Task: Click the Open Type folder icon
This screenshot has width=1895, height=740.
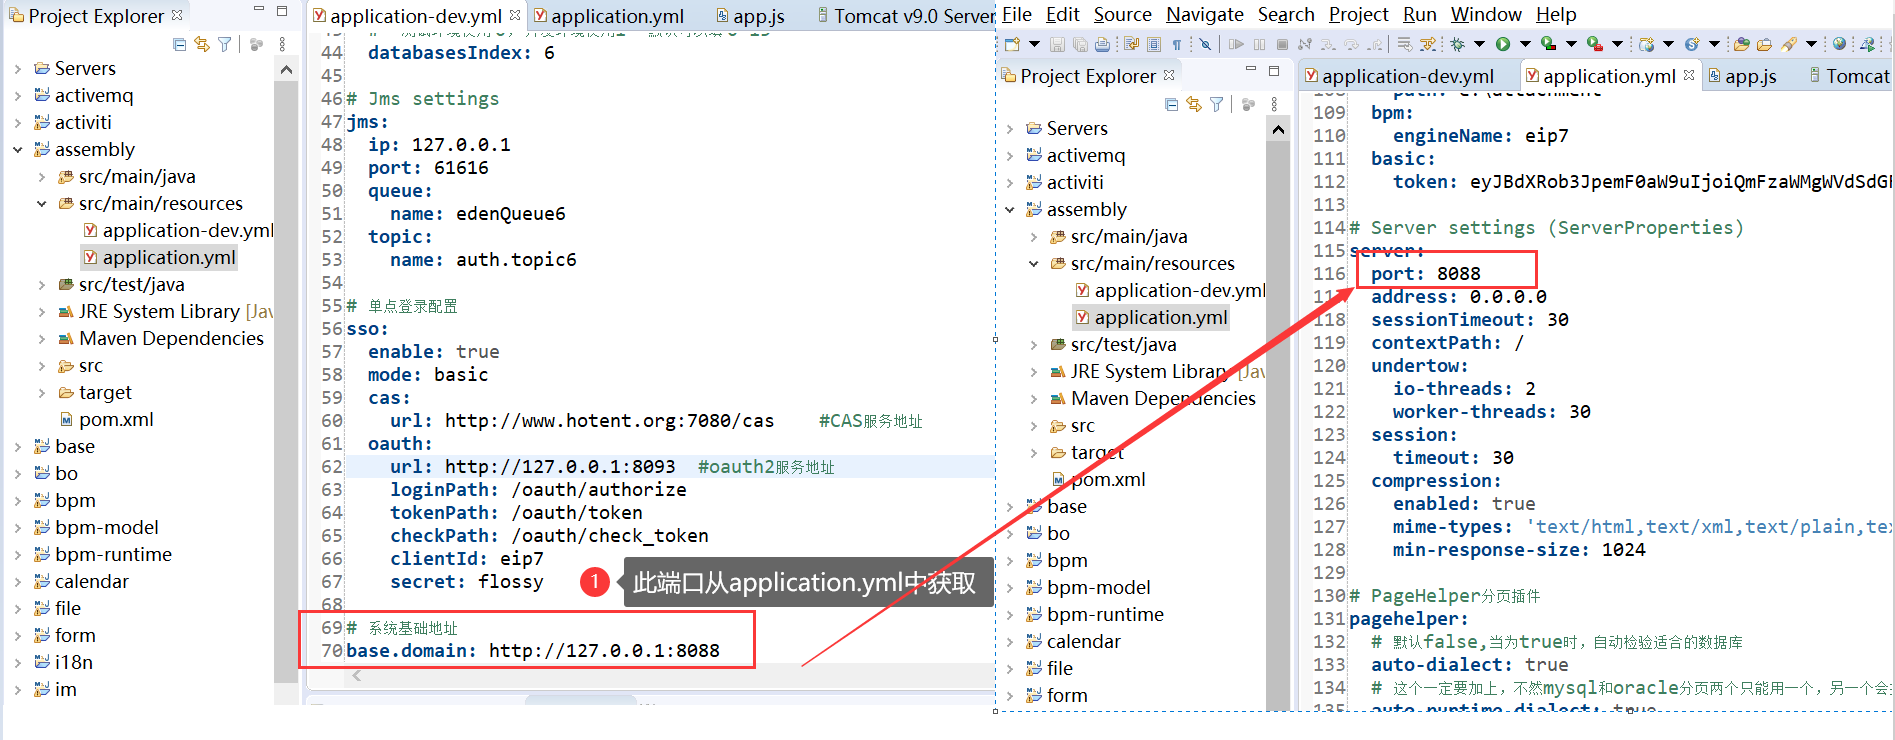Action: point(1741,44)
